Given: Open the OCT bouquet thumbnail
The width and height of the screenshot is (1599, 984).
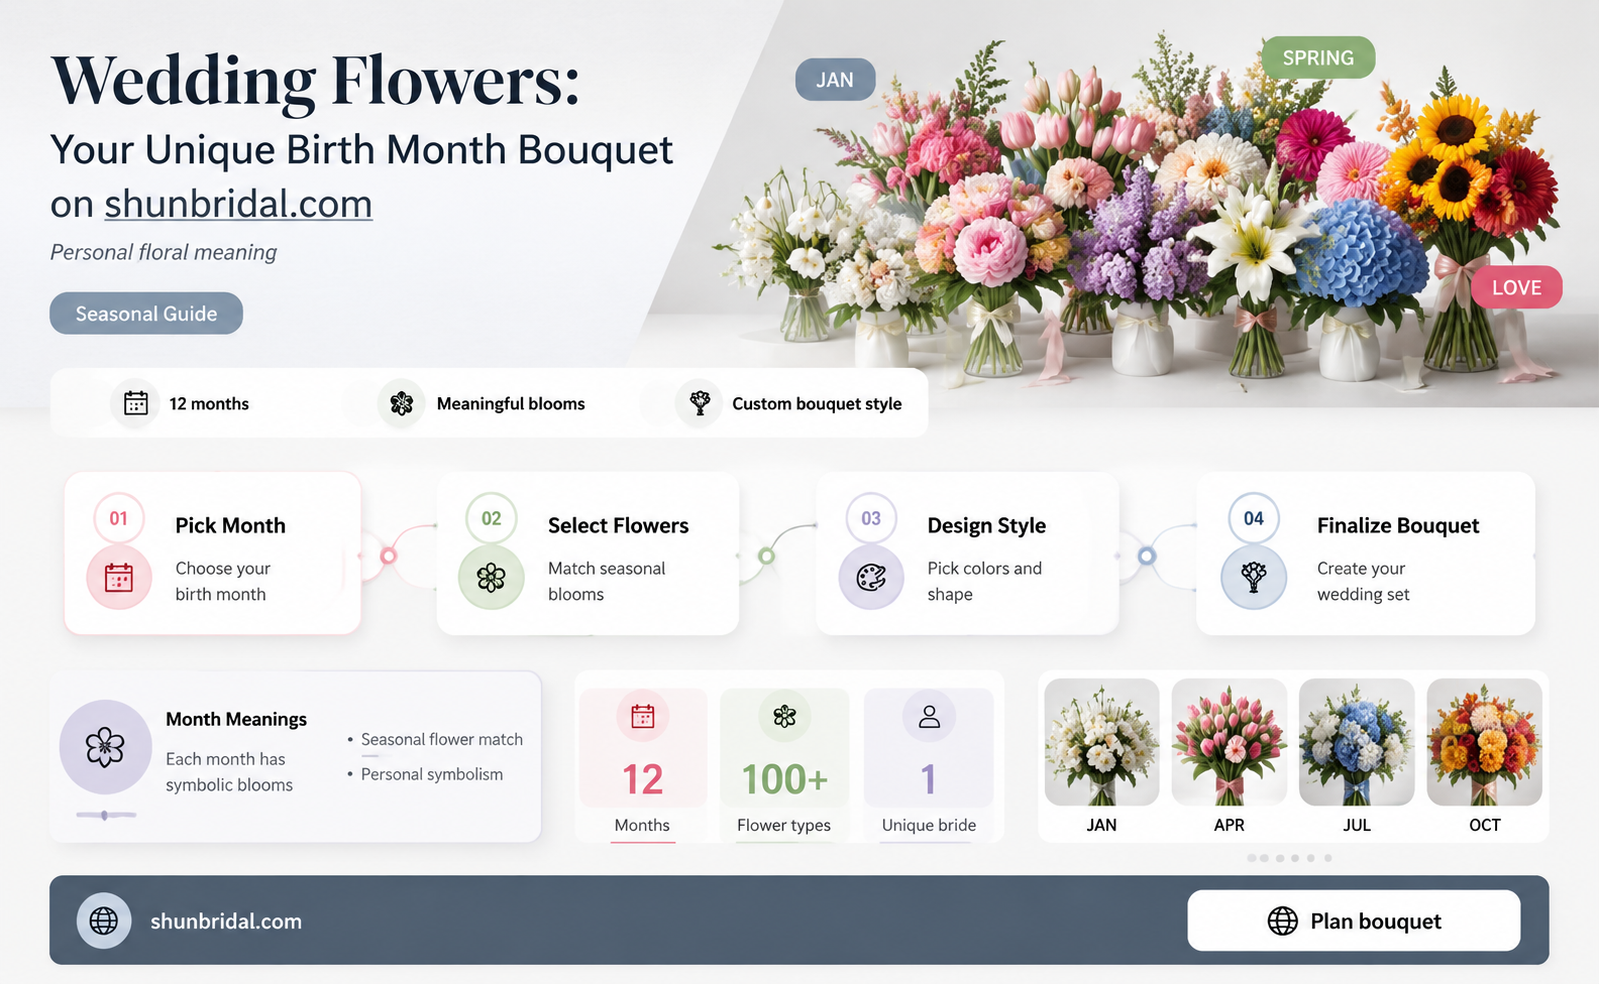Looking at the screenshot, I should (x=1484, y=742).
